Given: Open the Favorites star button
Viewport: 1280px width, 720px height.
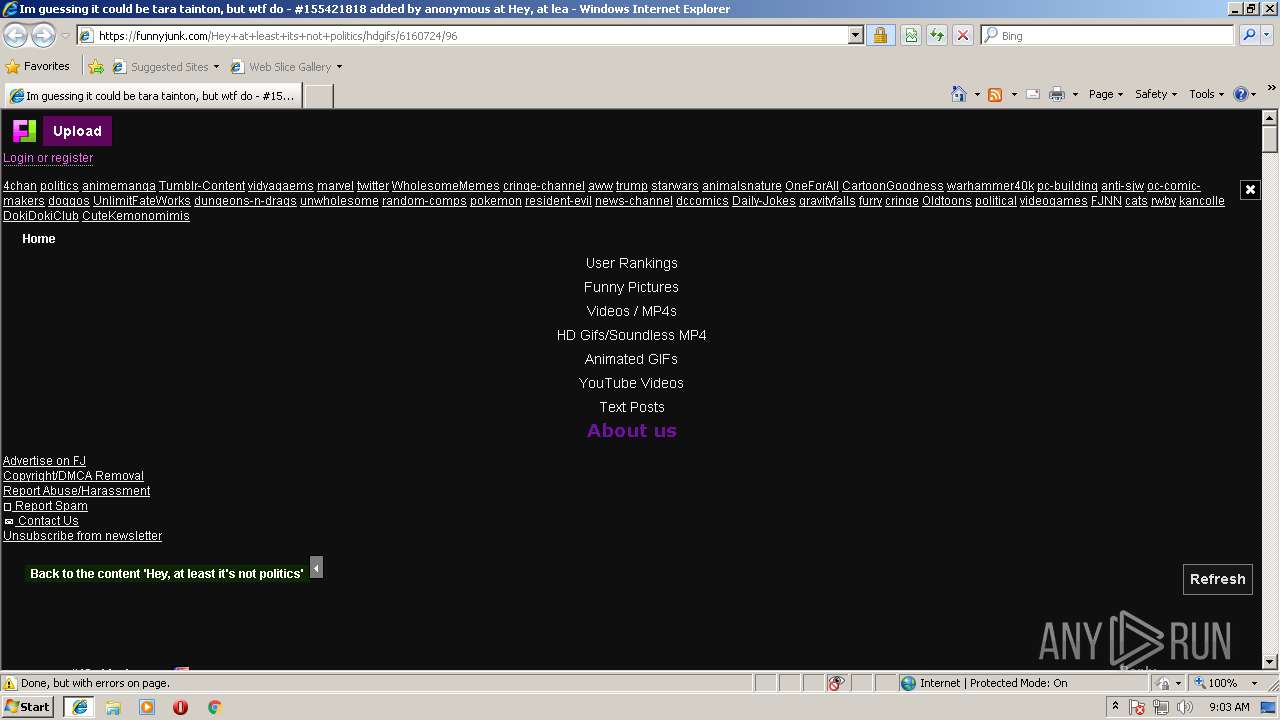Looking at the screenshot, I should [x=37, y=67].
